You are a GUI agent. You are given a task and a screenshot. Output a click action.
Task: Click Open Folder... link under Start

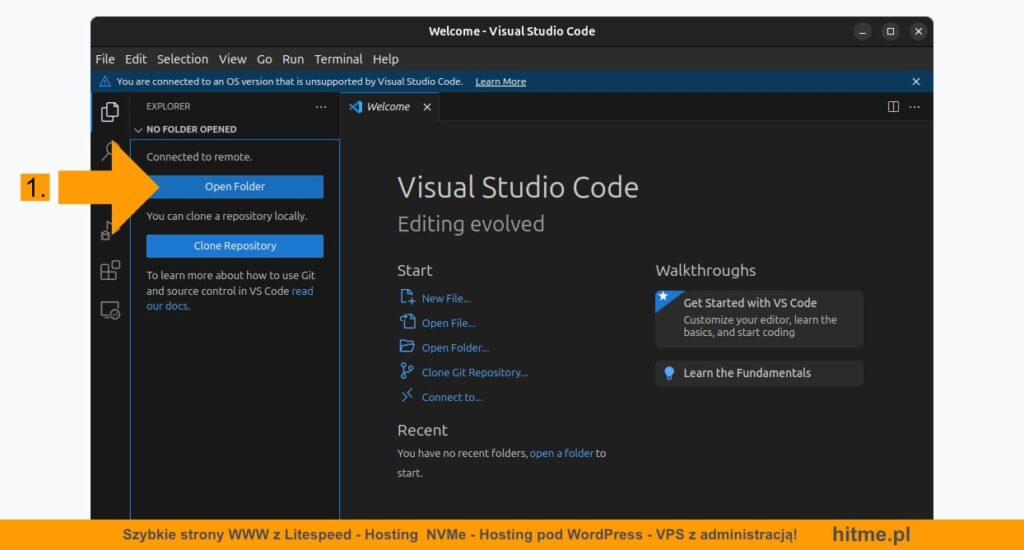tap(455, 348)
